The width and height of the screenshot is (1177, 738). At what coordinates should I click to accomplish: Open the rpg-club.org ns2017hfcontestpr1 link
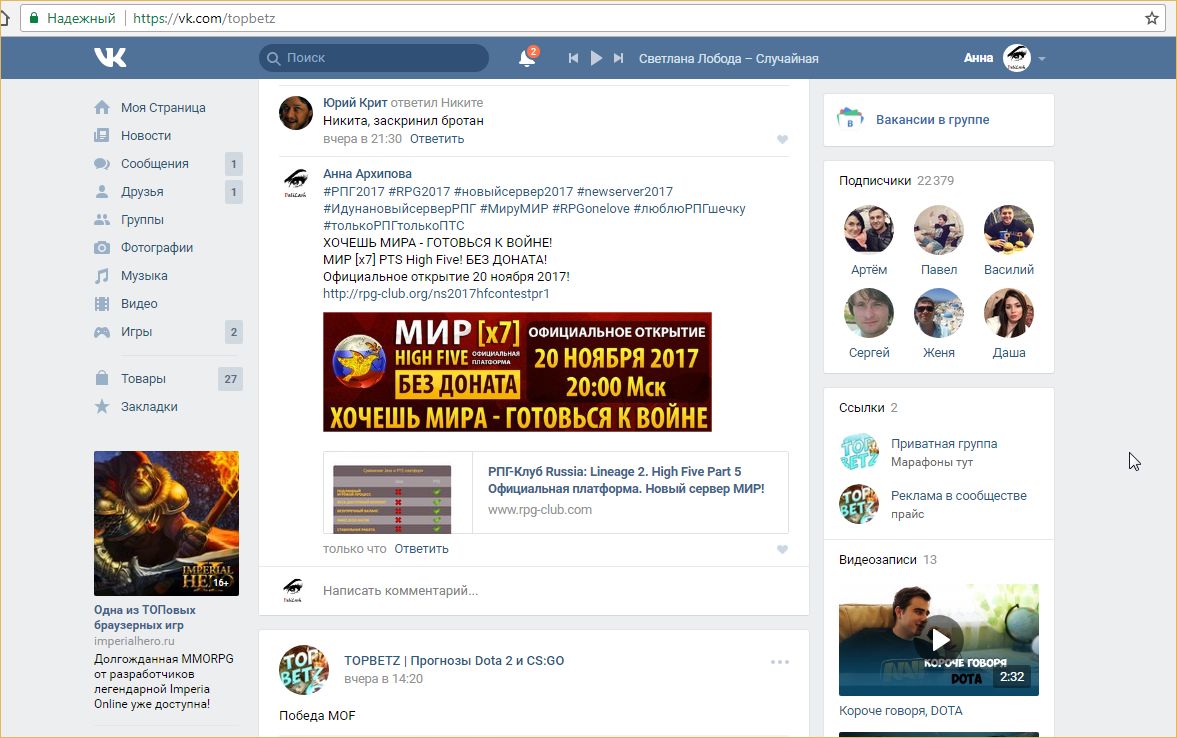coord(436,294)
